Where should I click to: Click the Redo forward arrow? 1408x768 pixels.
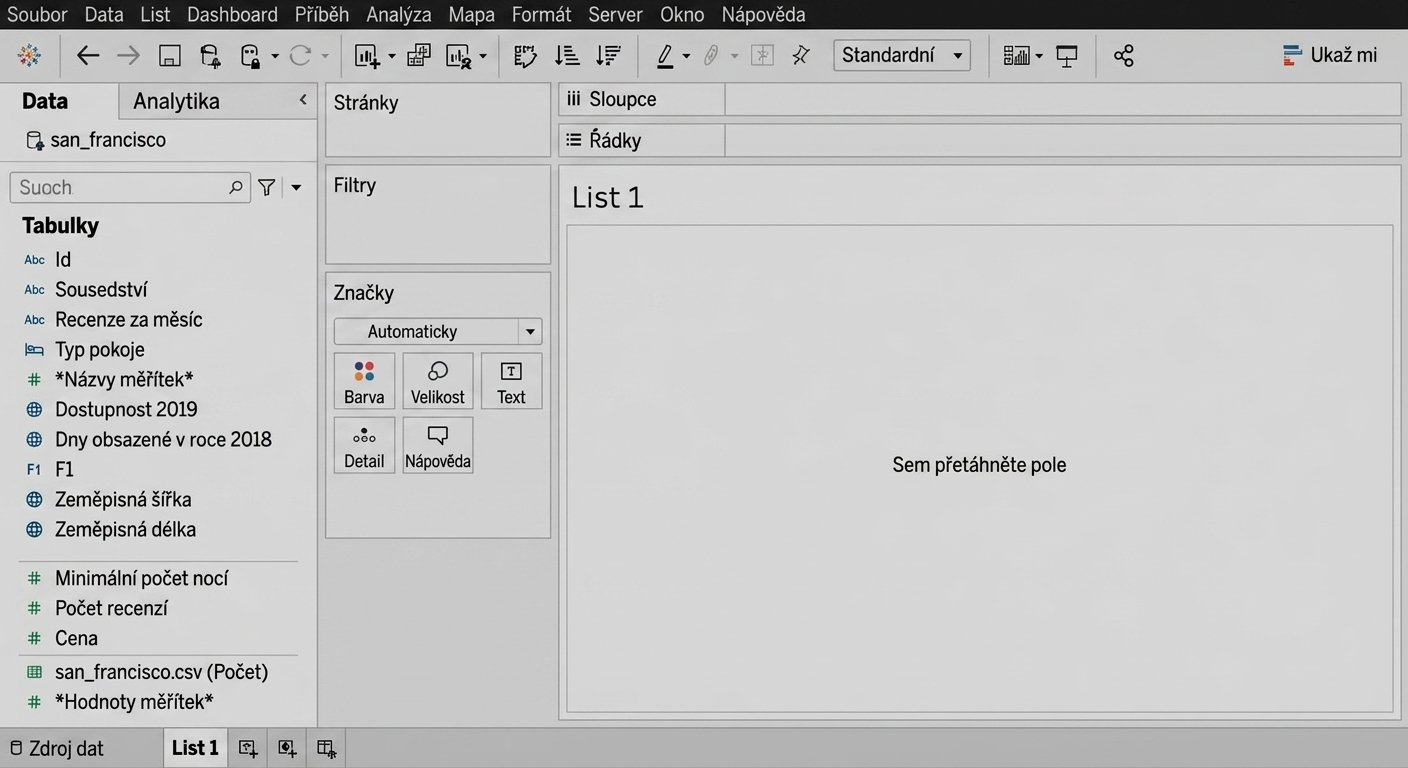tap(128, 56)
